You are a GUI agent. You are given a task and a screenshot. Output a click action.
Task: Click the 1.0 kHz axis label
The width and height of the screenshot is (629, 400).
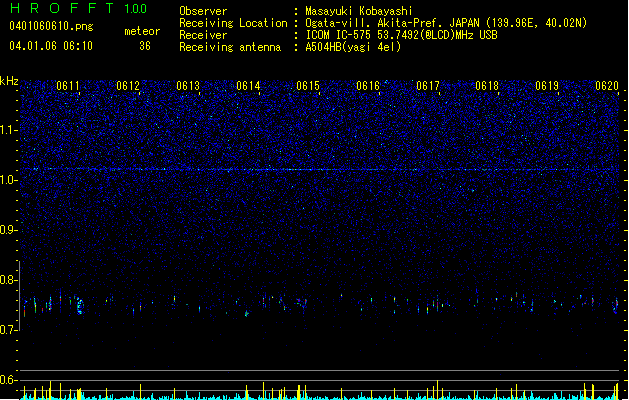pyautogui.click(x=9, y=180)
